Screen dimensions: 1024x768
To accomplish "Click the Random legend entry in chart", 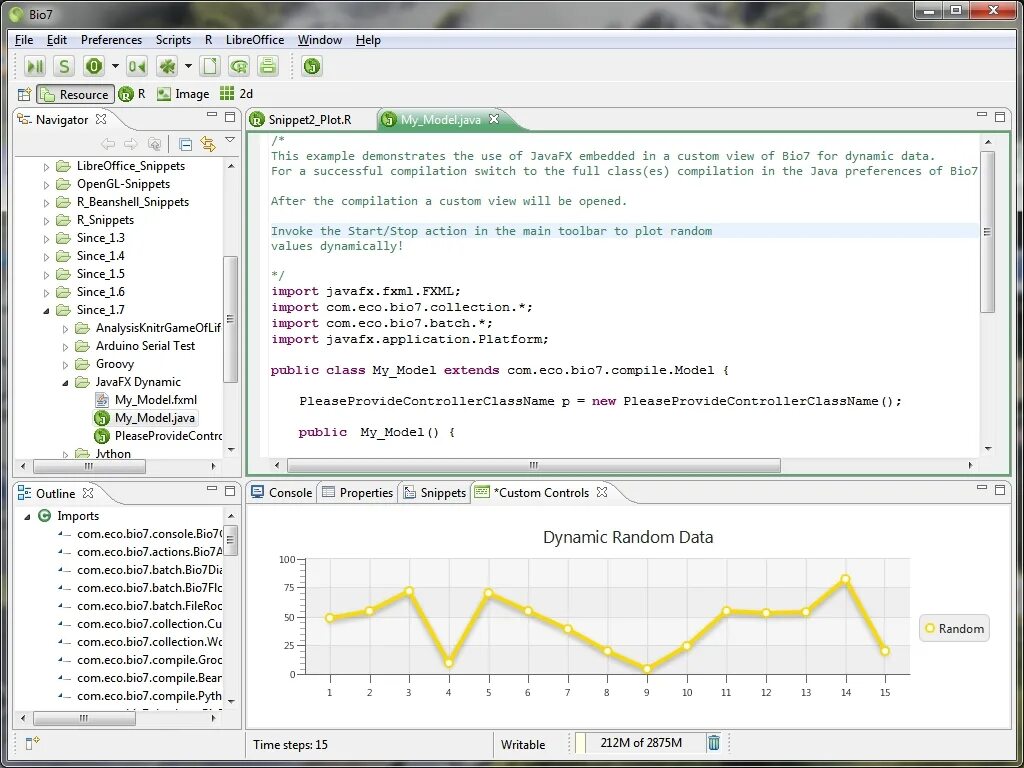I will (x=954, y=628).
